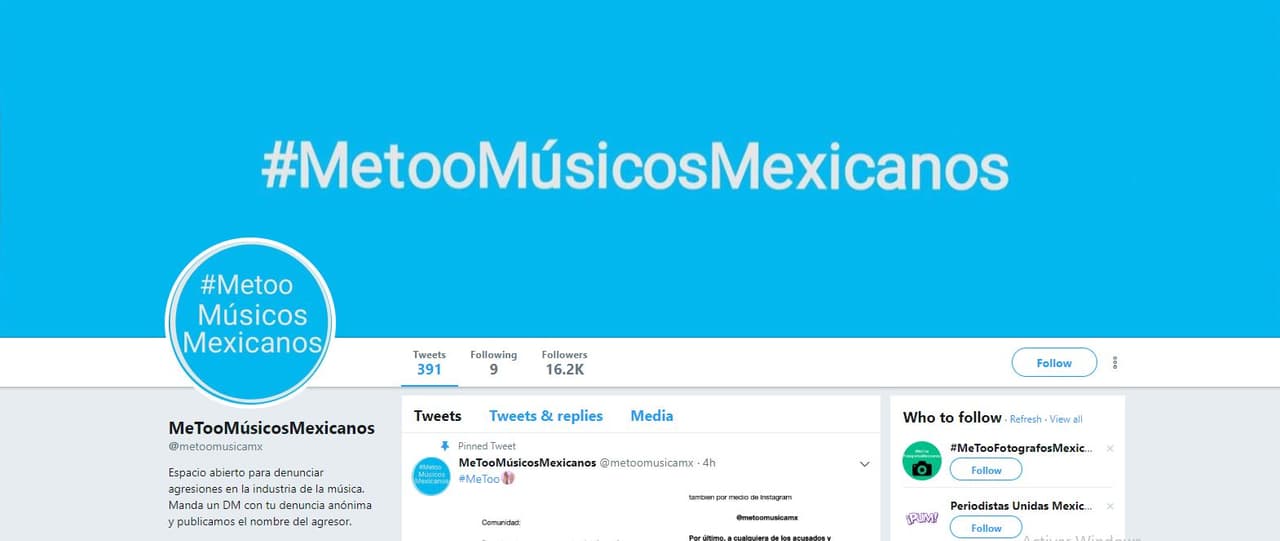The image size is (1280, 541).
Task: Follow #MeTooFotografosMexic suggested account
Action: click(x=986, y=470)
